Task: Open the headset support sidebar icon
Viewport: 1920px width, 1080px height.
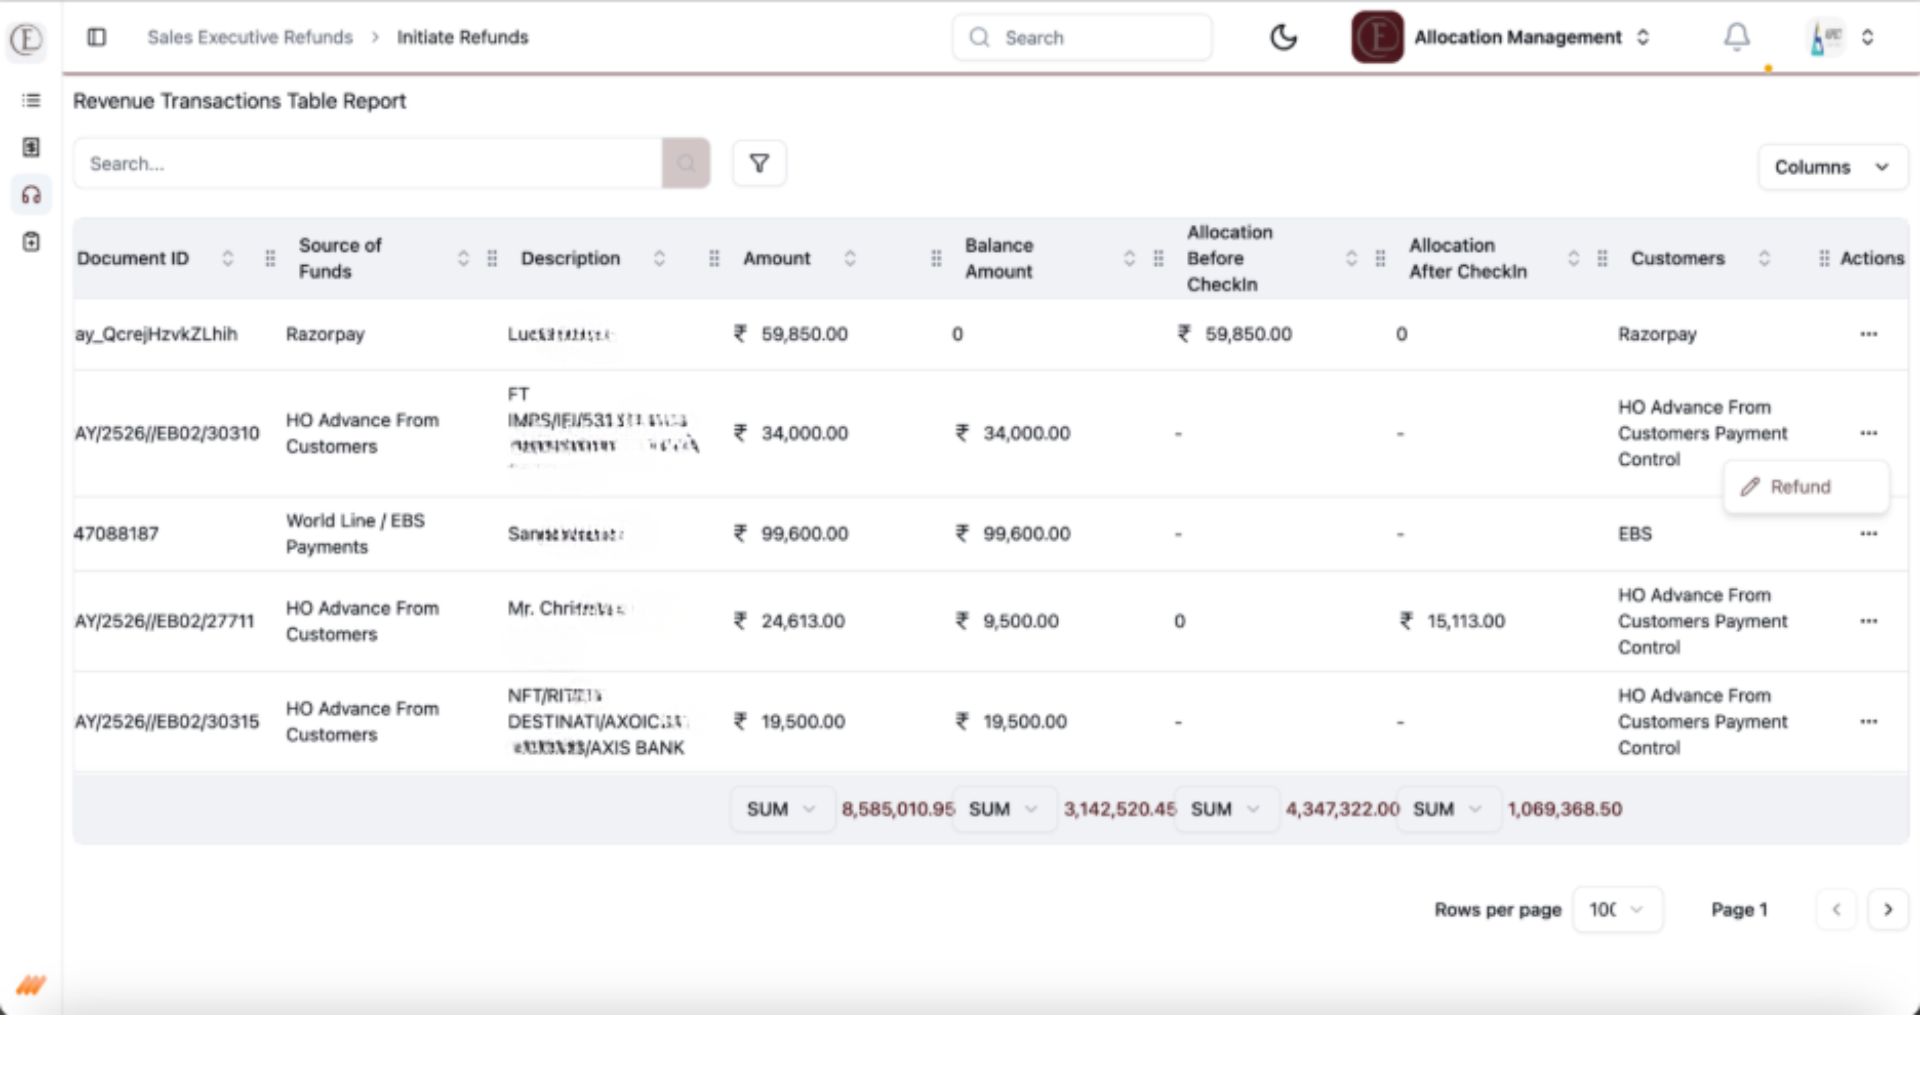Action: 31,195
